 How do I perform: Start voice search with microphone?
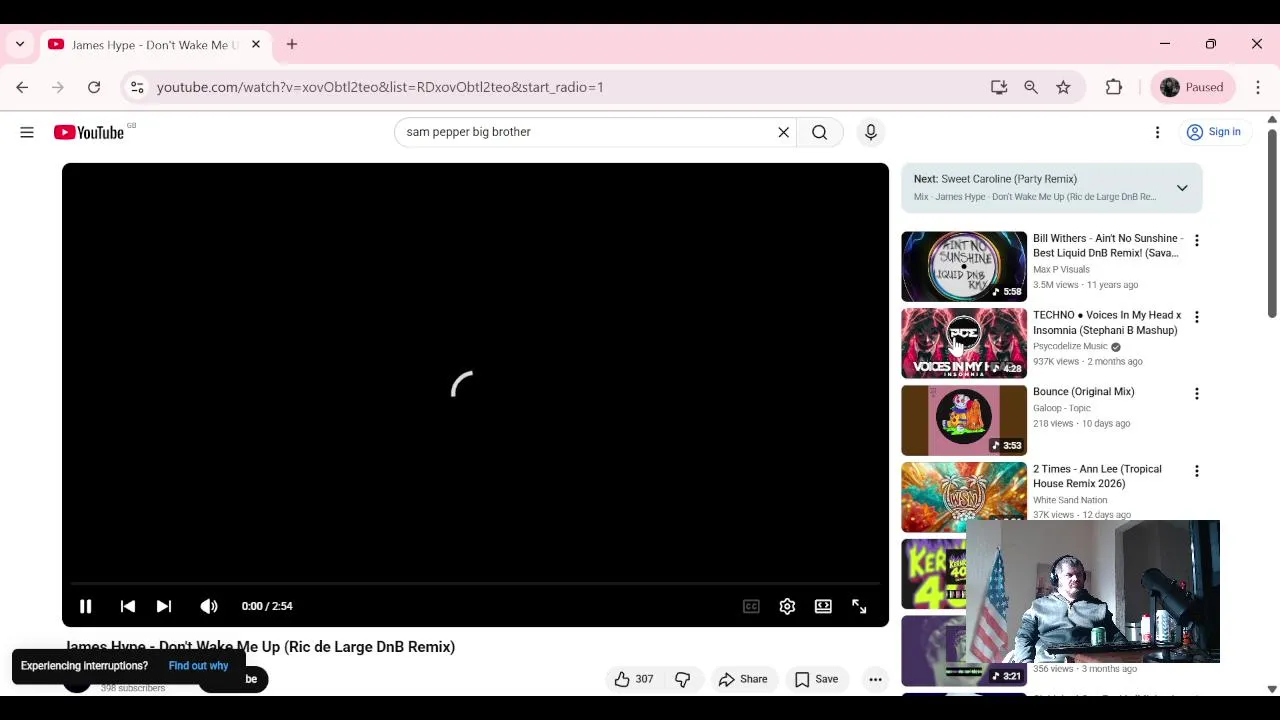click(x=871, y=132)
